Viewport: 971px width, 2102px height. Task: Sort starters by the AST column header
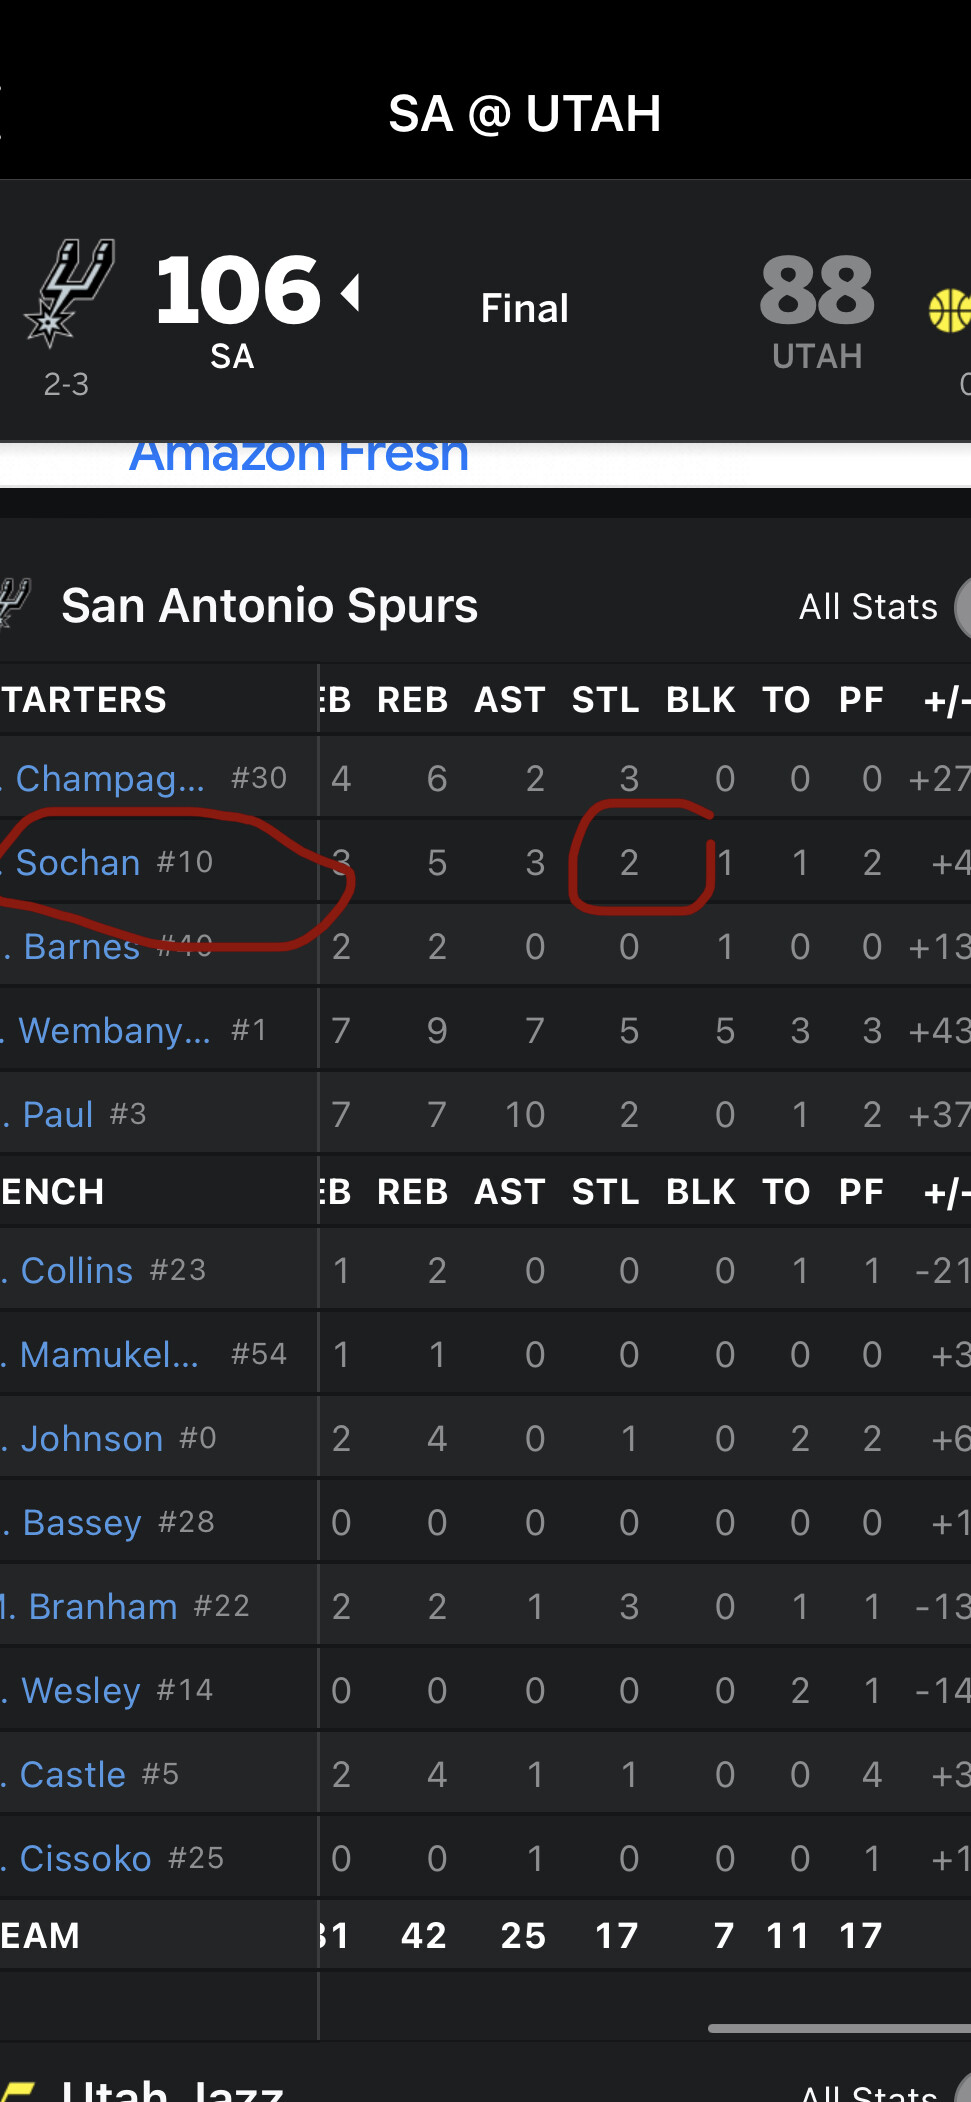pos(510,700)
